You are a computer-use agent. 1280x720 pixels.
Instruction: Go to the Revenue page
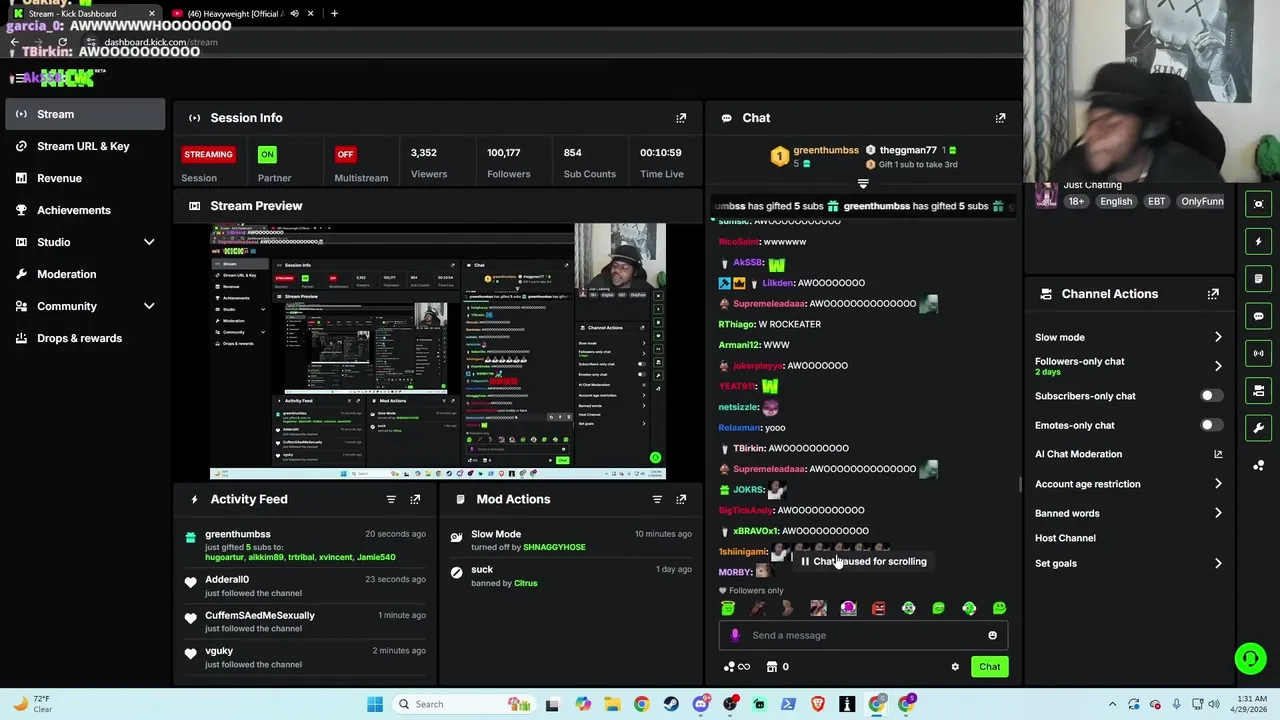coord(85,178)
